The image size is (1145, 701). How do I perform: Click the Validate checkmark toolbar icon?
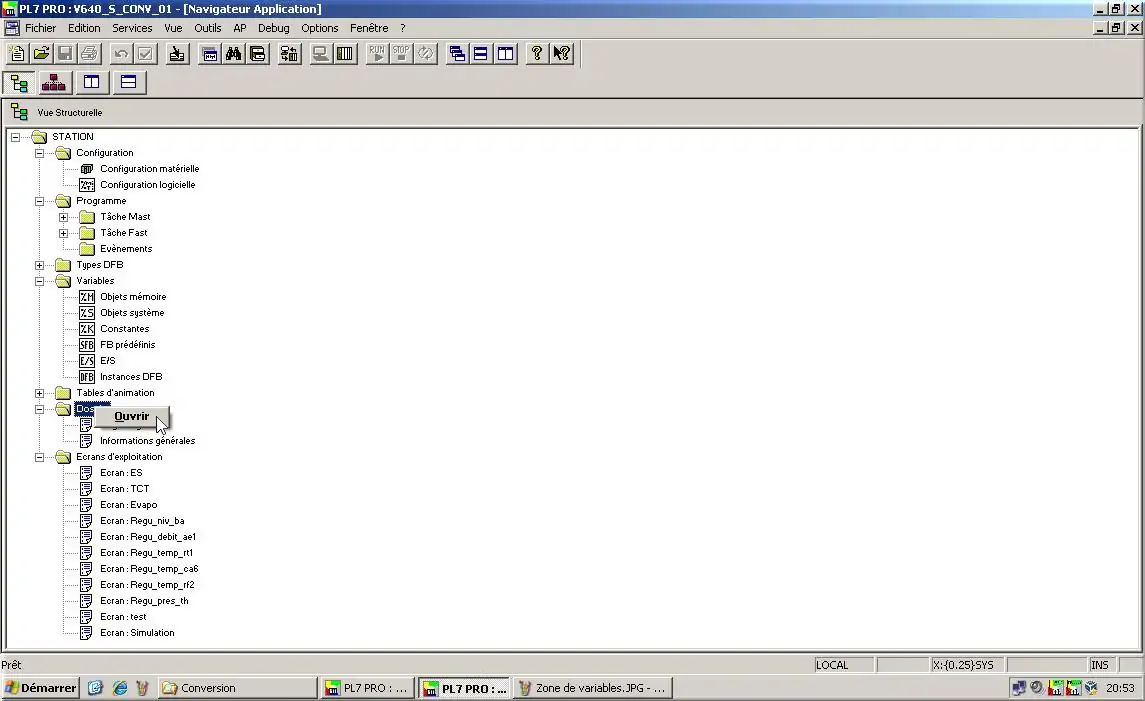tap(145, 53)
